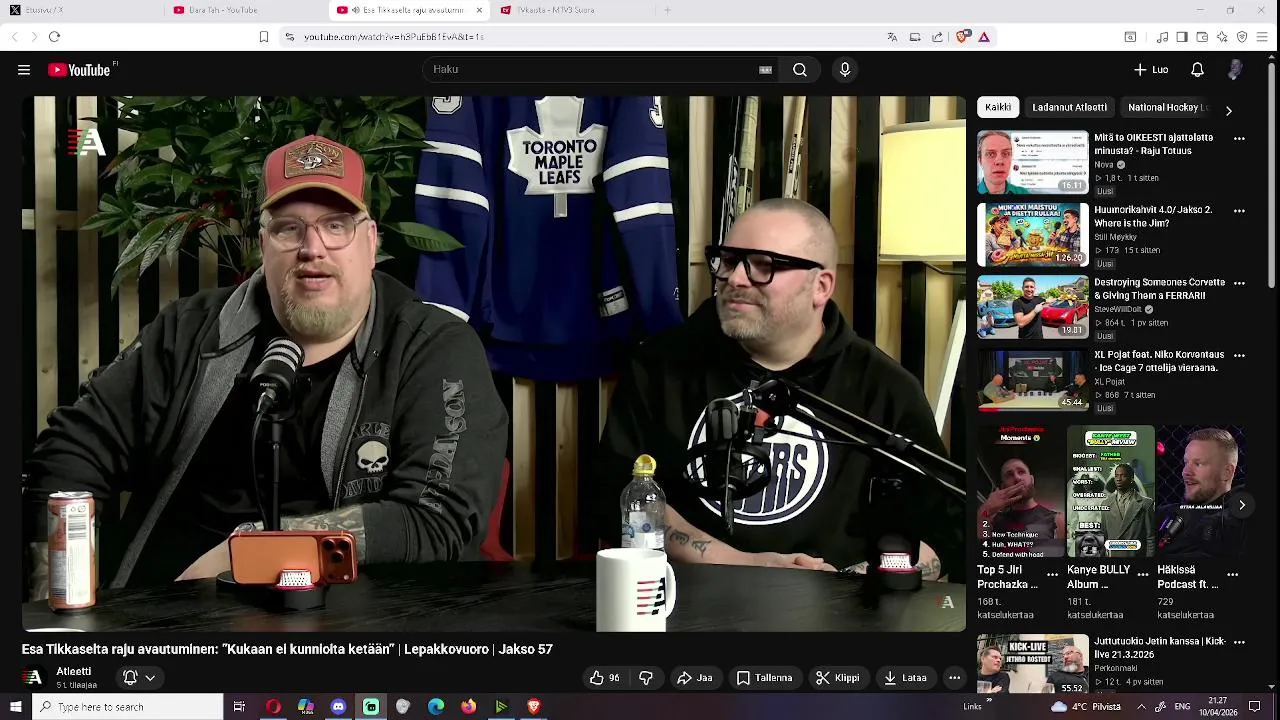
Task: Click the YouTube search magnifier button
Action: 800,70
